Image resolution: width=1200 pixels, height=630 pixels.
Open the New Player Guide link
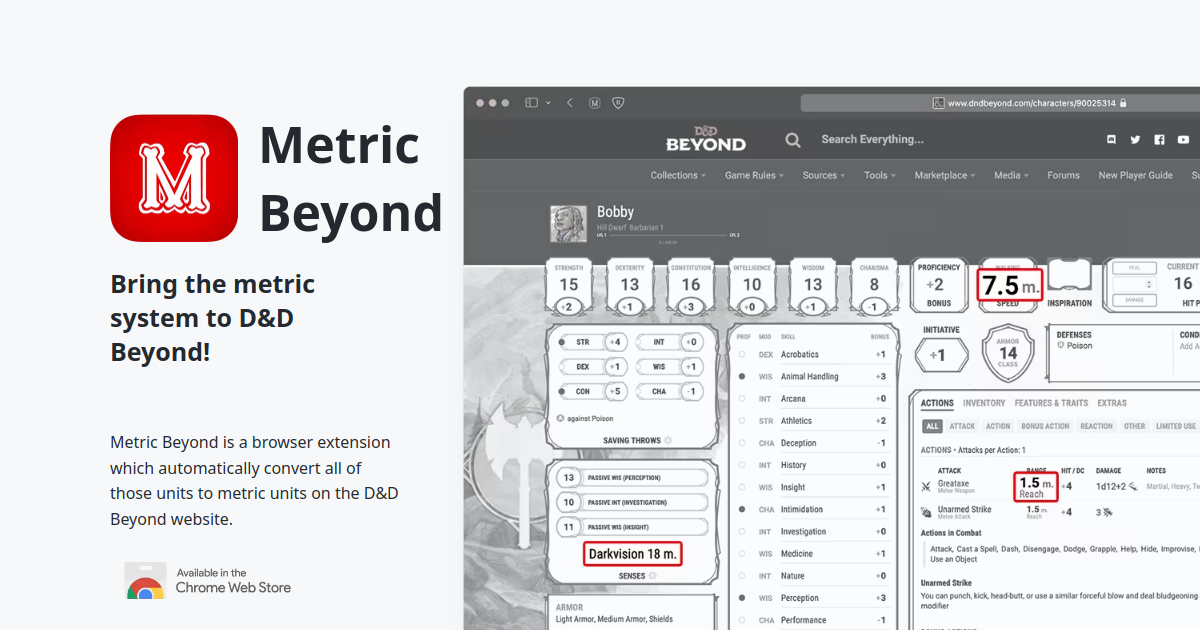click(x=1135, y=175)
